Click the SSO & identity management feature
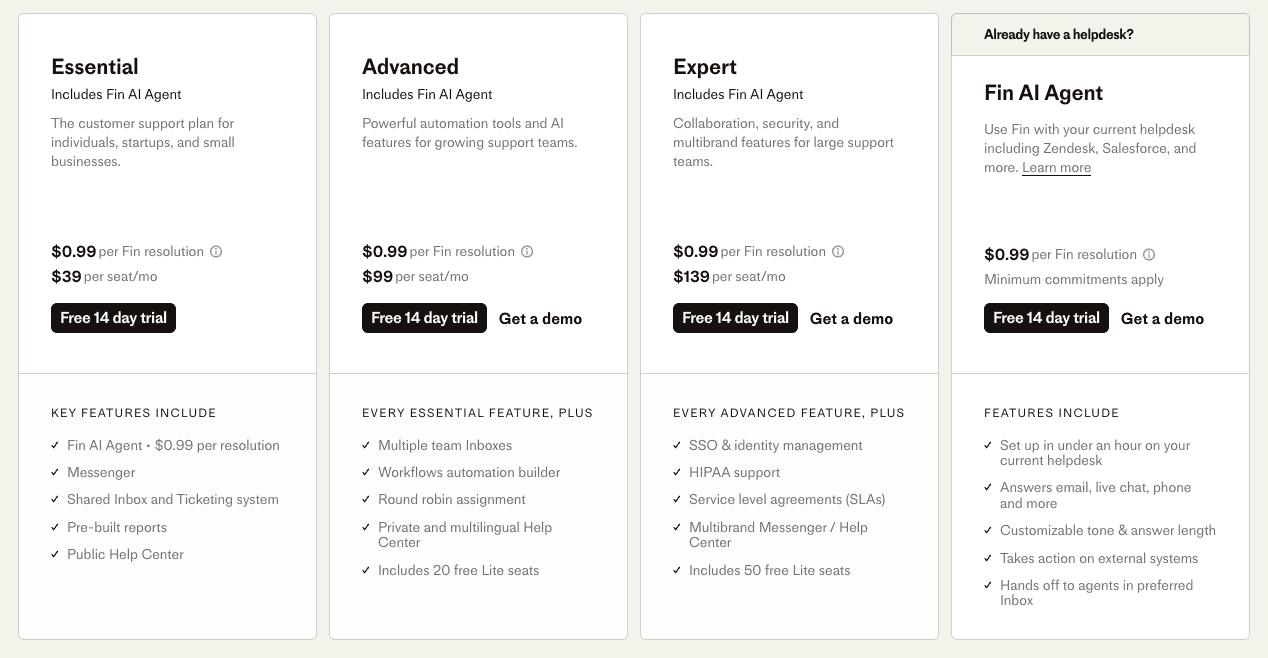 click(x=775, y=445)
